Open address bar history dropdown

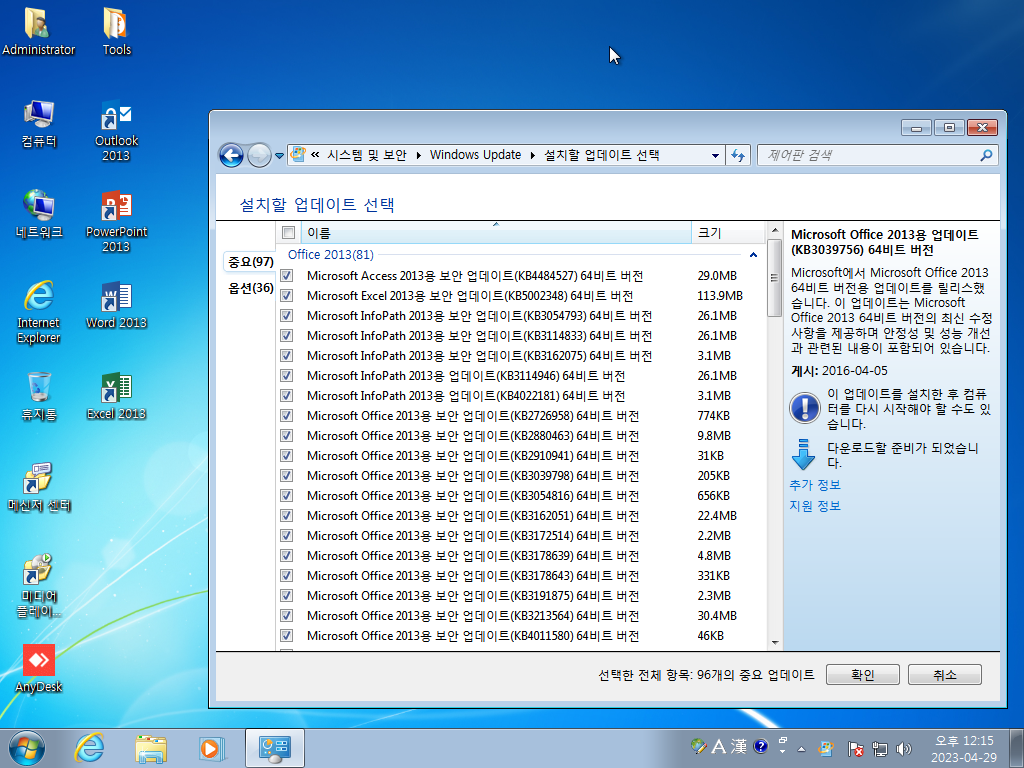click(715, 155)
